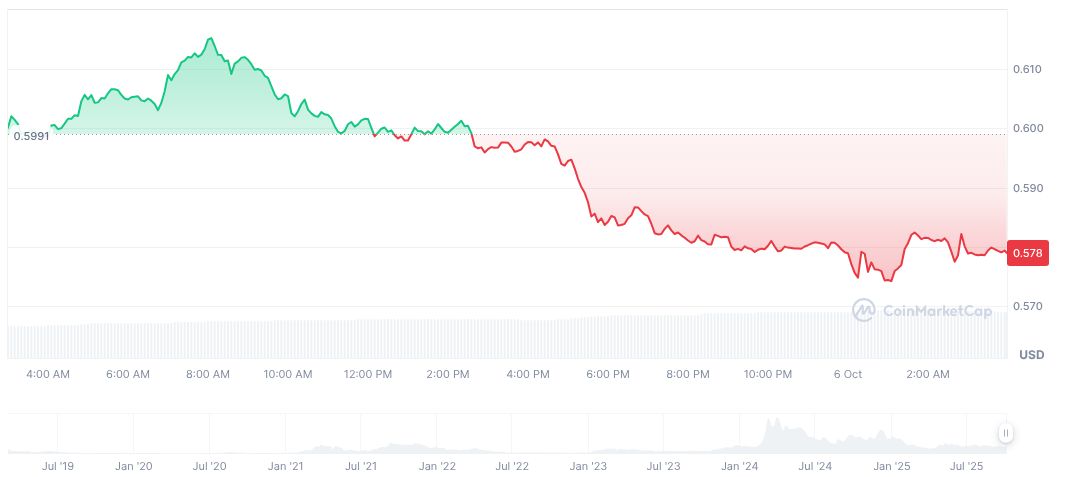Select the 6:00 PM time axis label

coord(607,374)
